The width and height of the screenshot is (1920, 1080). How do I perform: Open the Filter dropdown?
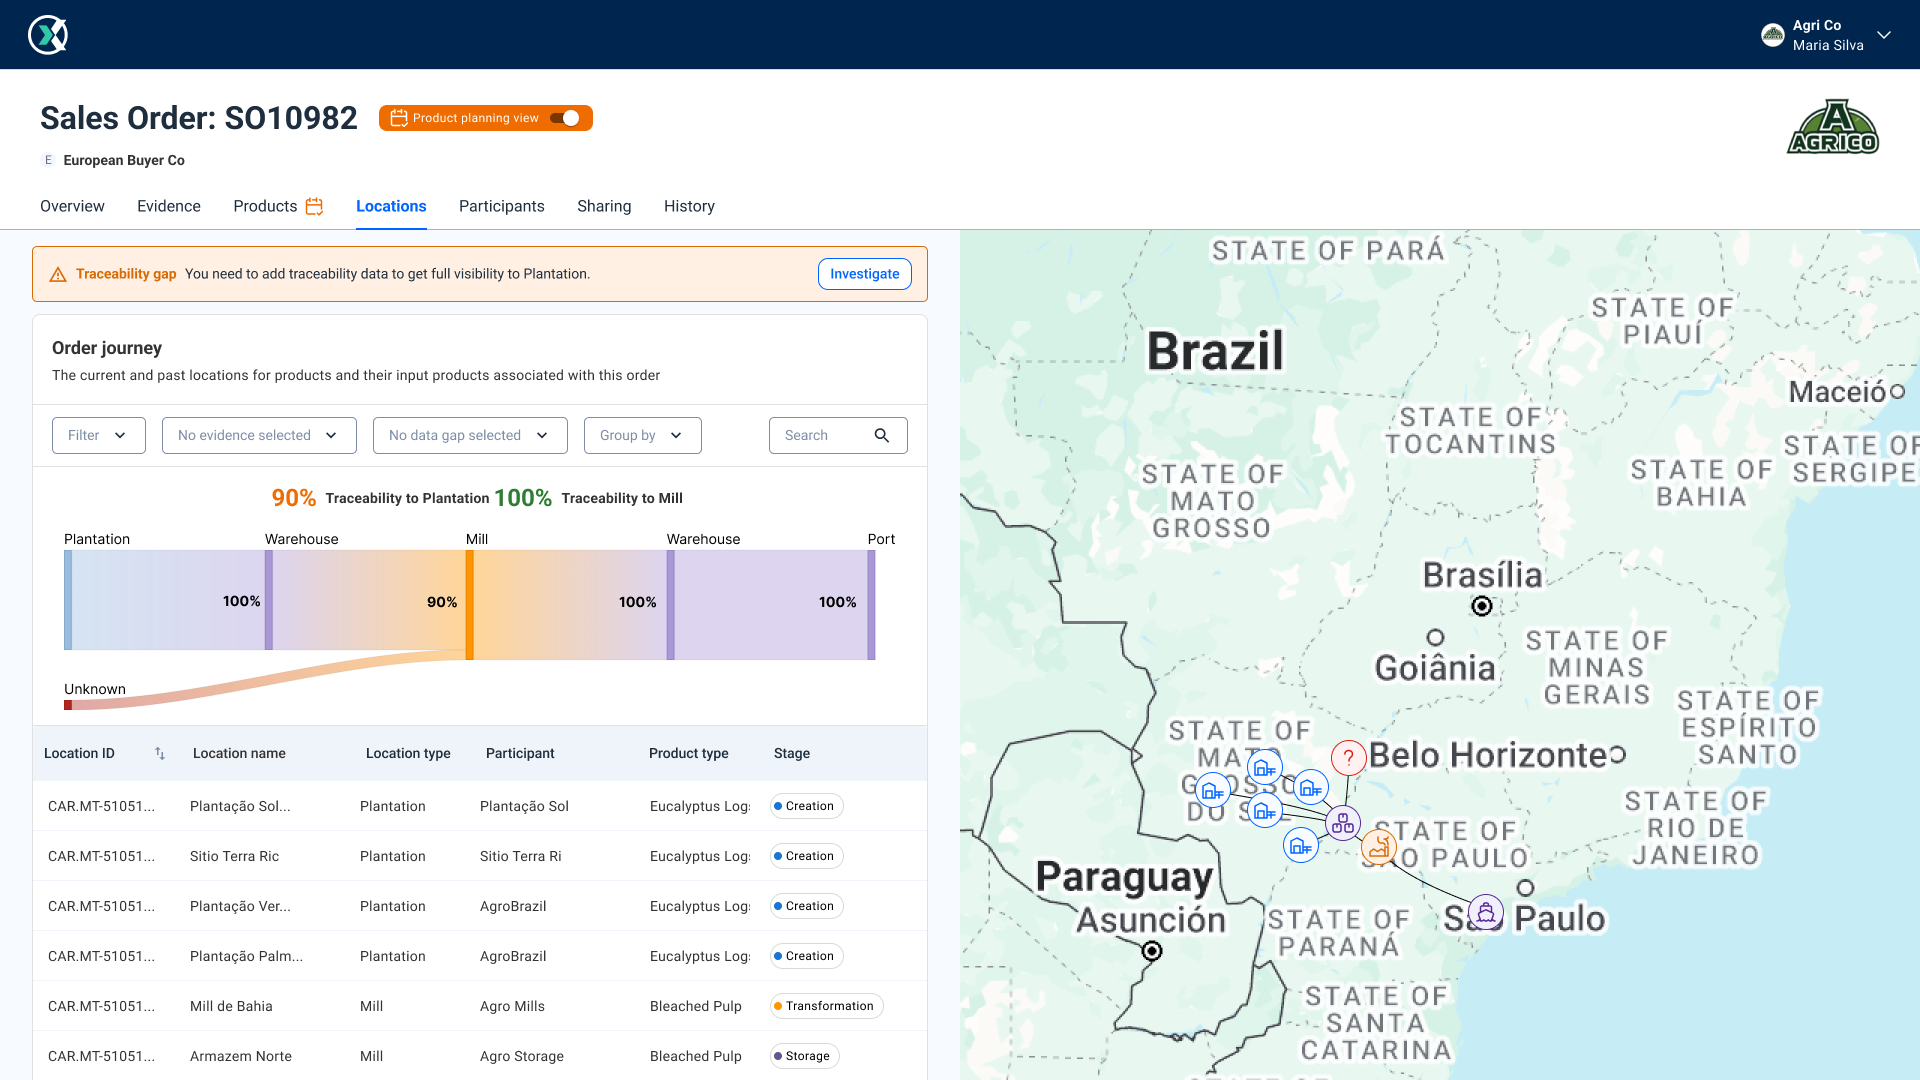pyautogui.click(x=98, y=435)
